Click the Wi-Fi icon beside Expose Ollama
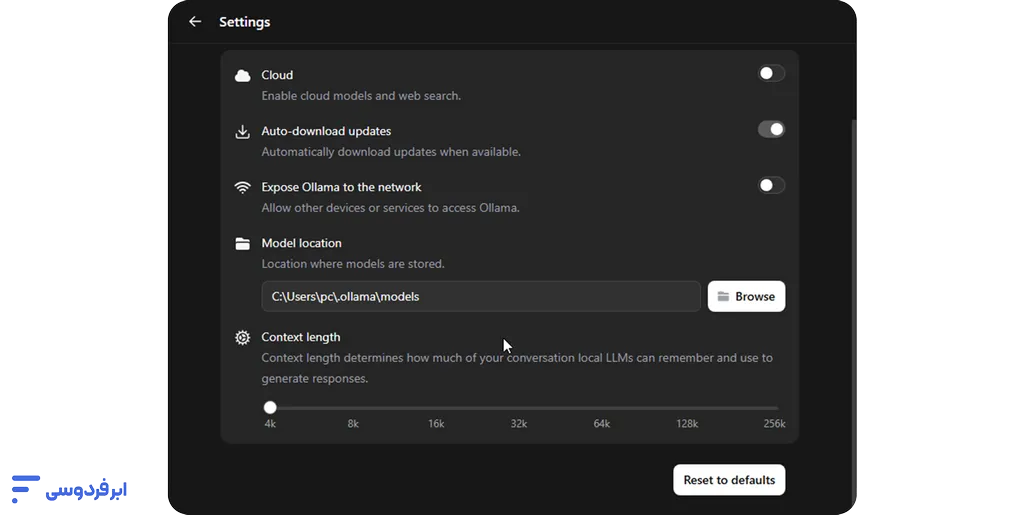 pos(242,188)
